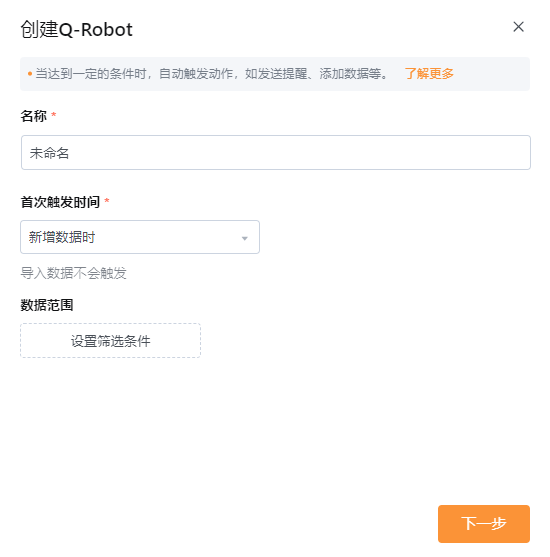
Task: Click the orange bullet in the info banner
Action: 30,74
